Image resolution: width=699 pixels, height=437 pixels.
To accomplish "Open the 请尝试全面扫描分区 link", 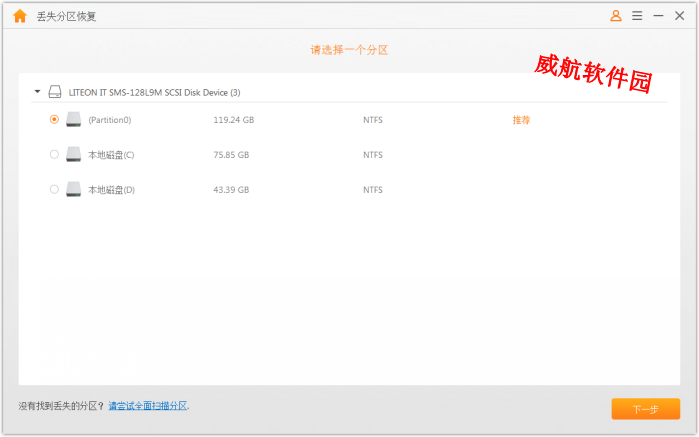I will tap(148, 406).
